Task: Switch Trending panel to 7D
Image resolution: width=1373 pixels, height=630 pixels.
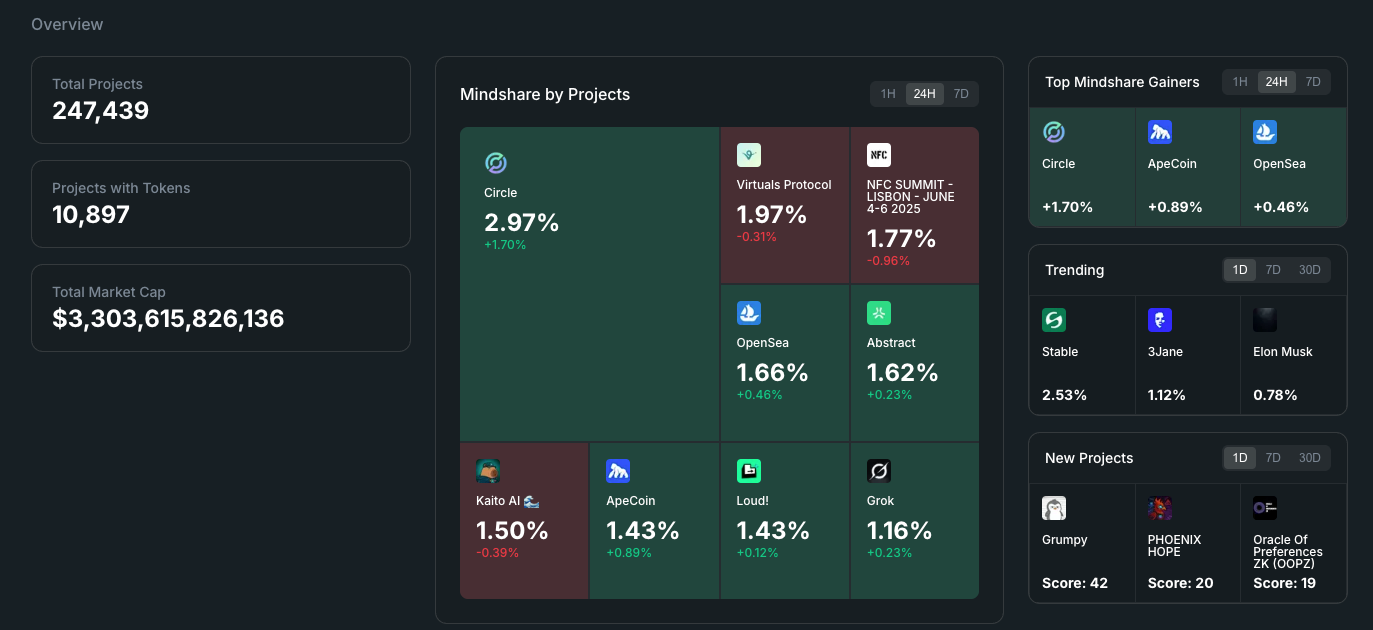Action: coord(1273,270)
